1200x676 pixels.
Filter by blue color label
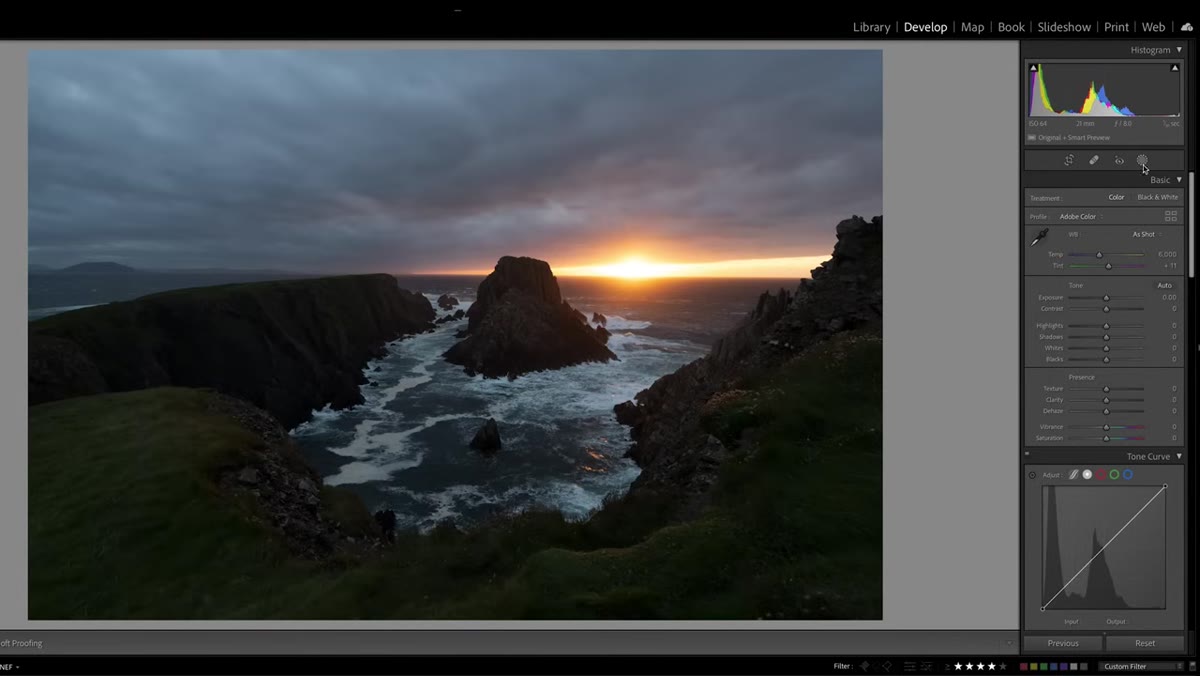point(1054,666)
